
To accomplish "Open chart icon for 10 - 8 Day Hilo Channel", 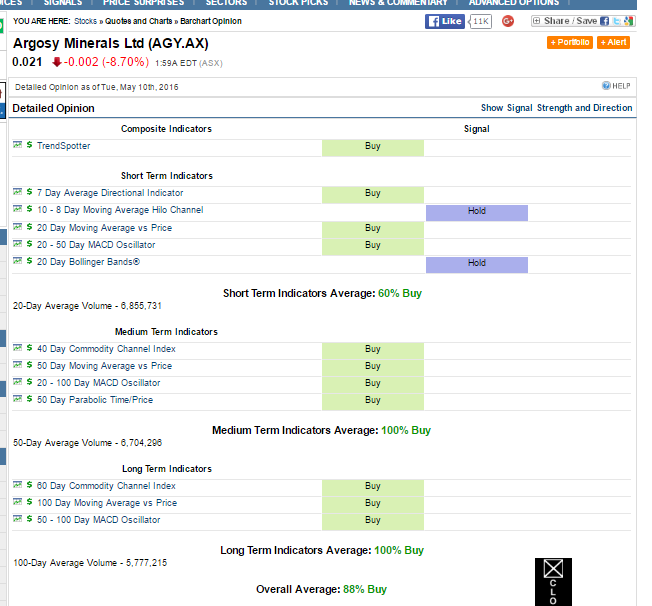I will pyautogui.click(x=17, y=209).
